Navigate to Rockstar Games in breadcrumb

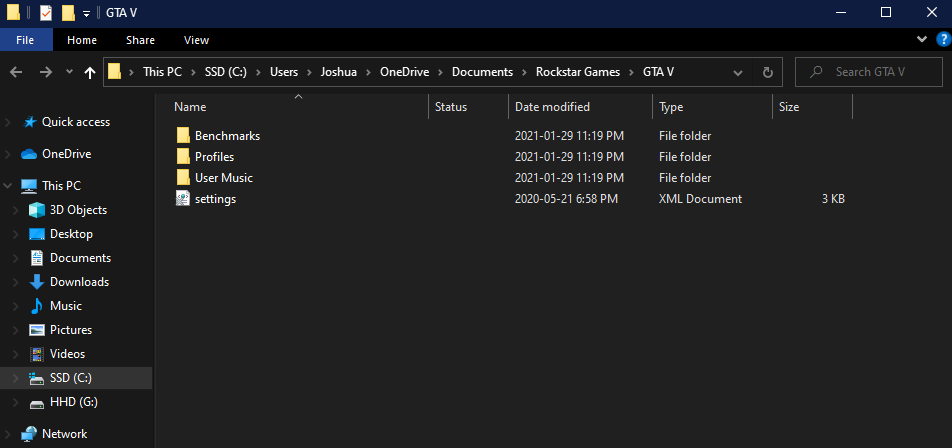tap(577, 72)
